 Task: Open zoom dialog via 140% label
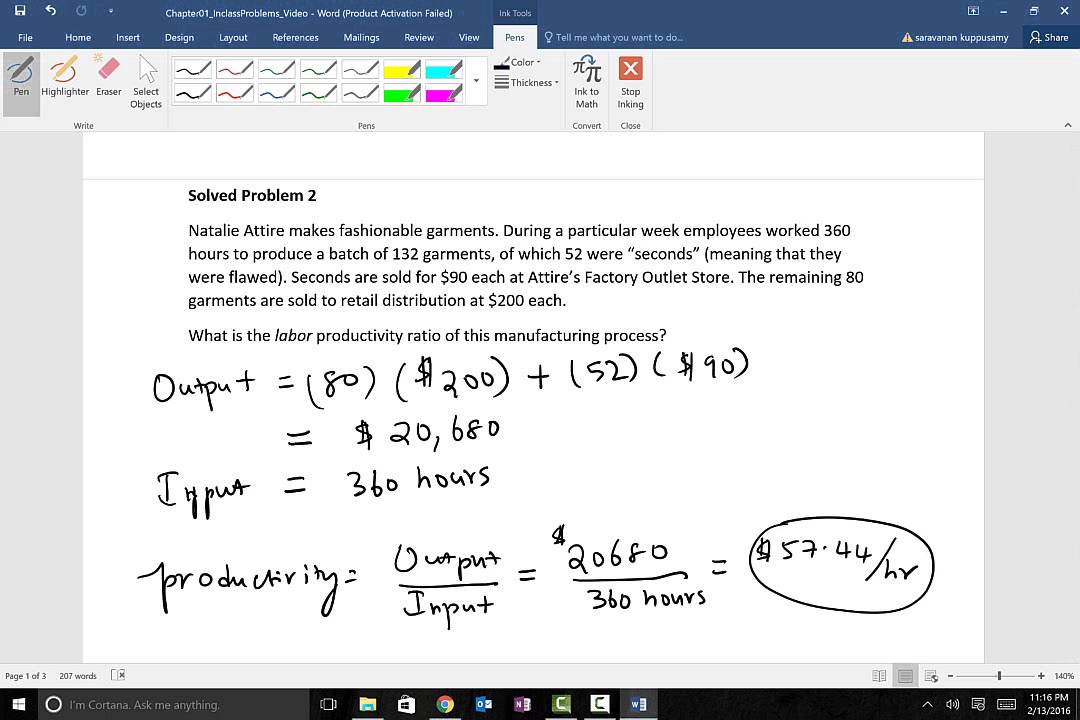tap(1064, 676)
